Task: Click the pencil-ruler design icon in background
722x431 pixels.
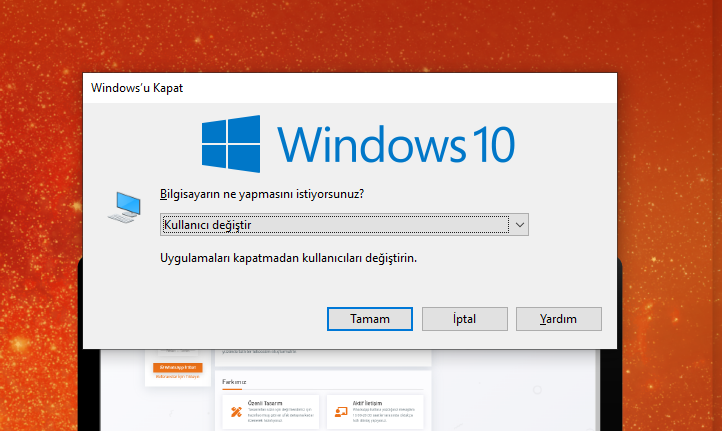Action: 236,412
